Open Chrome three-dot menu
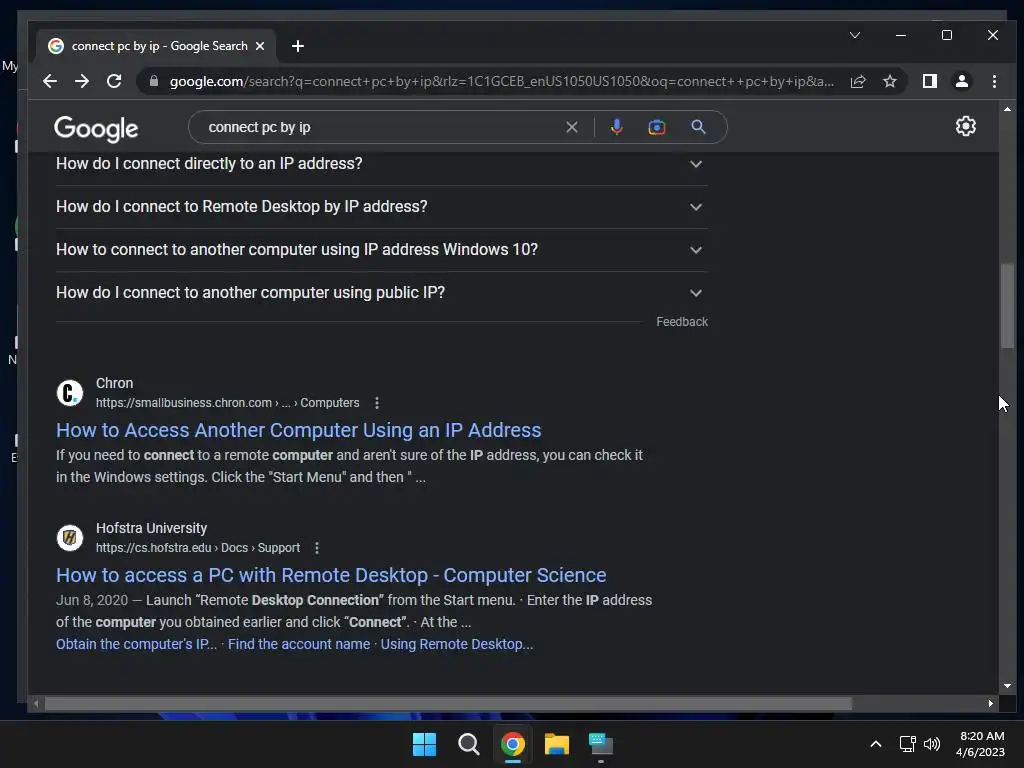The image size is (1024, 768). (x=995, y=81)
